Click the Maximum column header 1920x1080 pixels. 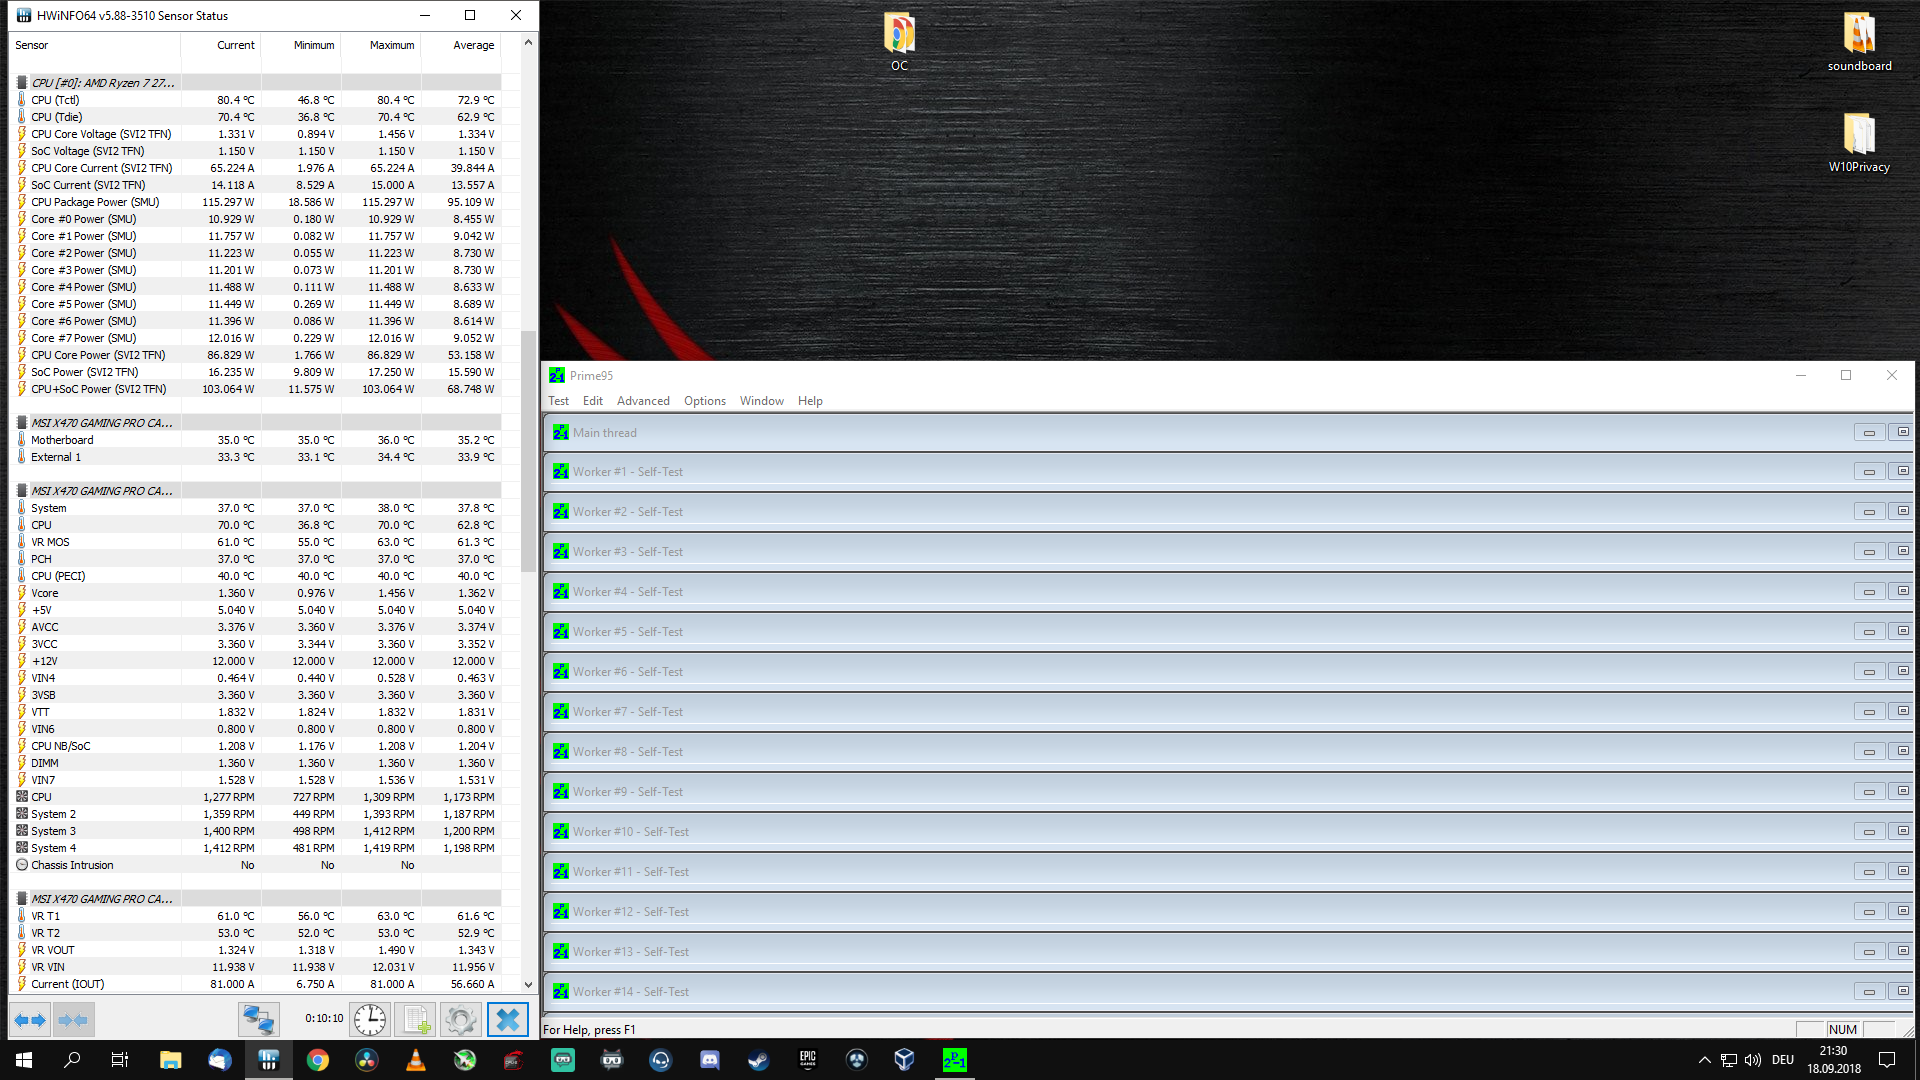coord(391,45)
